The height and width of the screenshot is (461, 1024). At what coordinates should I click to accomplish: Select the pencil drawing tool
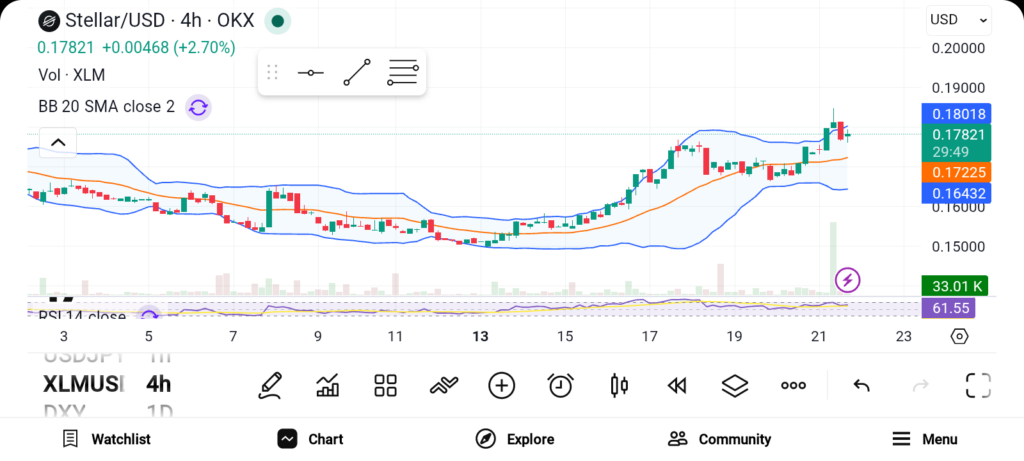click(270, 385)
